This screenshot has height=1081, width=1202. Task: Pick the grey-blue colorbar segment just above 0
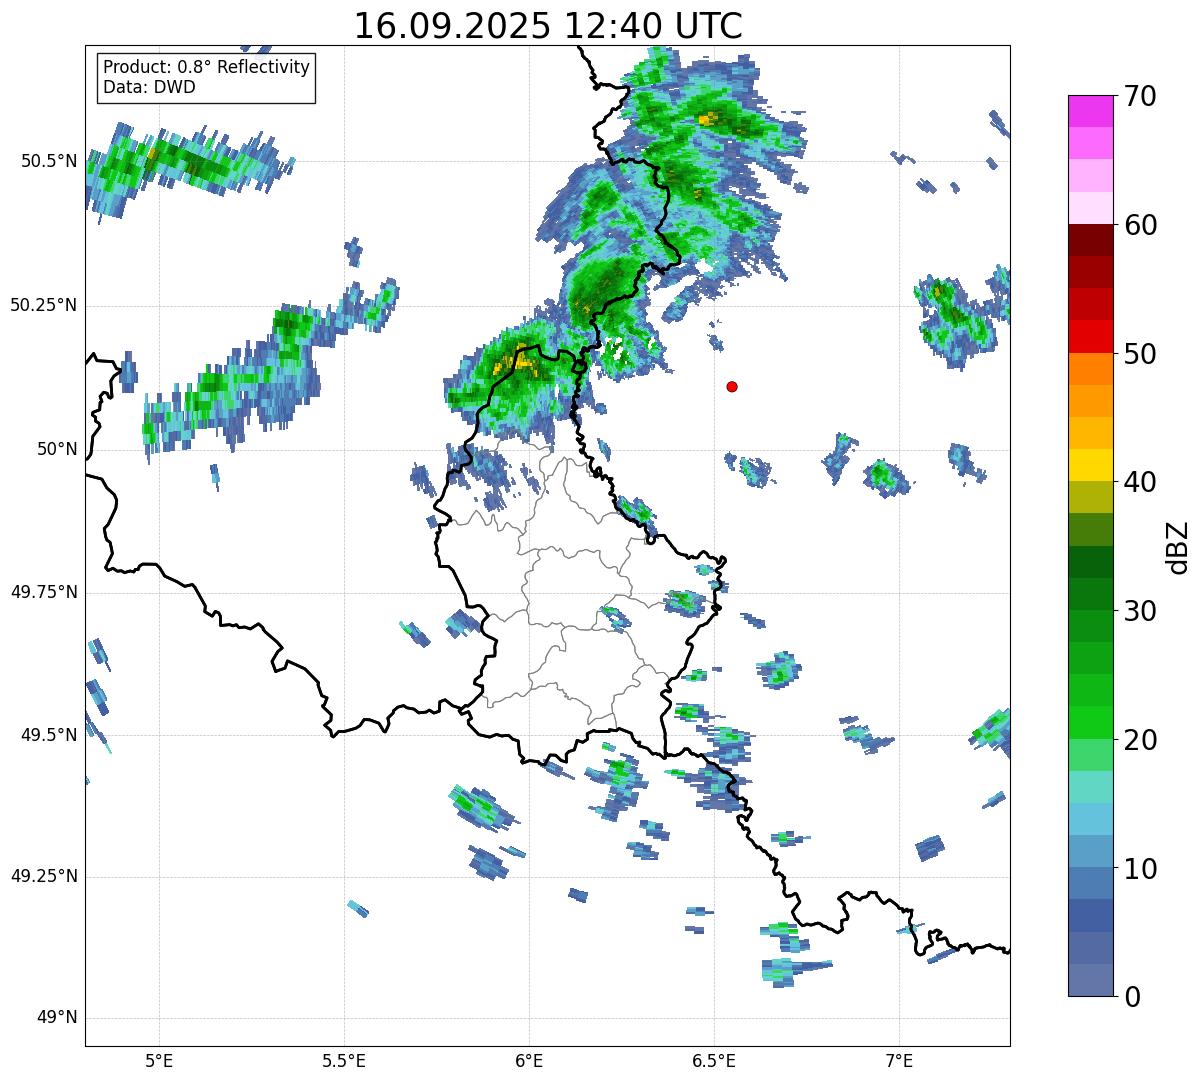(1090, 980)
